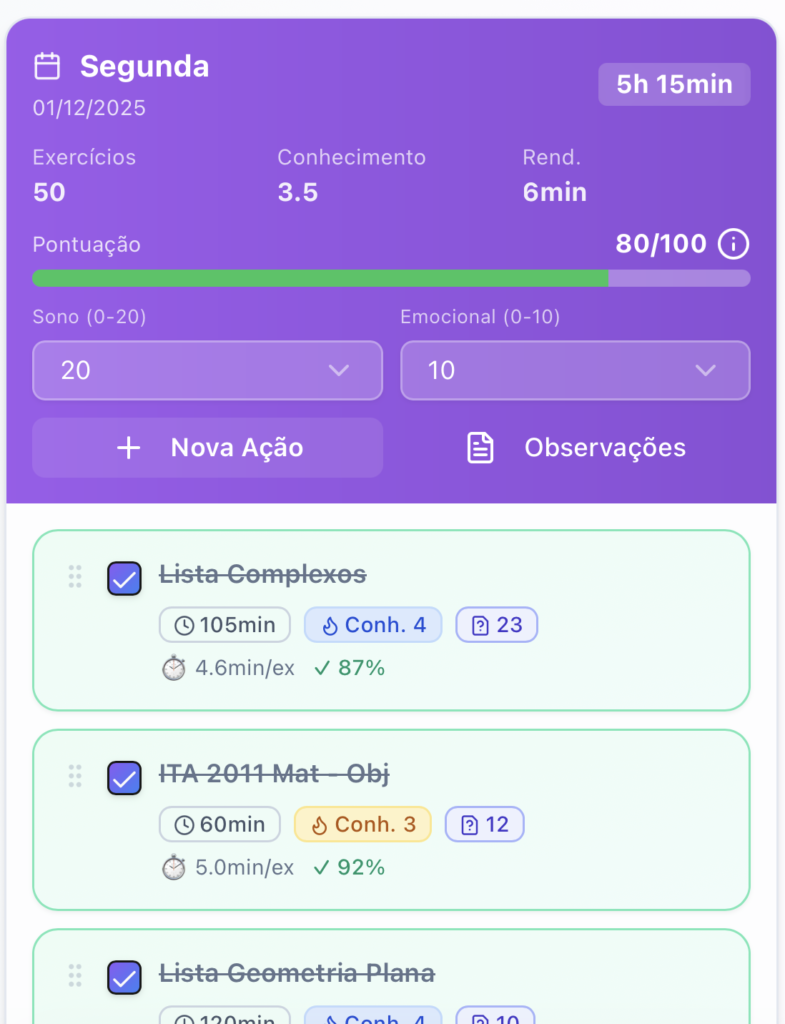Click the 5h 15min total time badge

pos(674,85)
